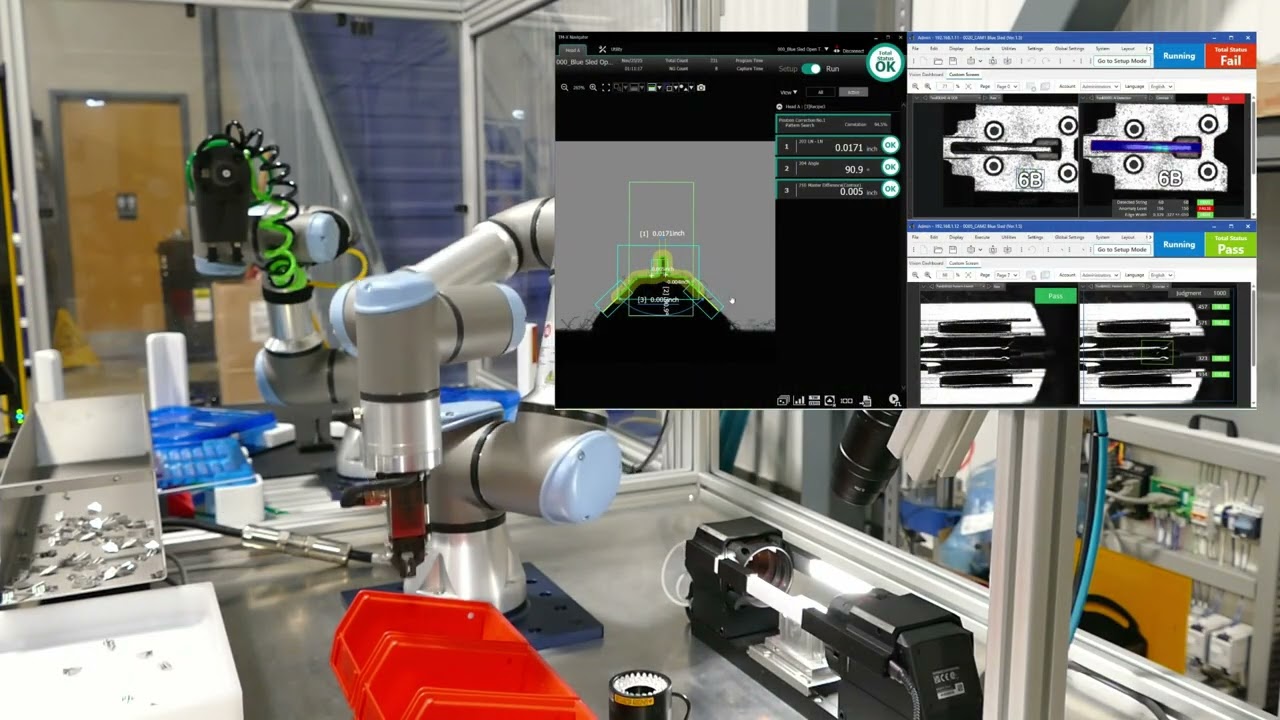Click the Active filter button in TM-X
This screenshot has height=720, width=1280.
853,92
